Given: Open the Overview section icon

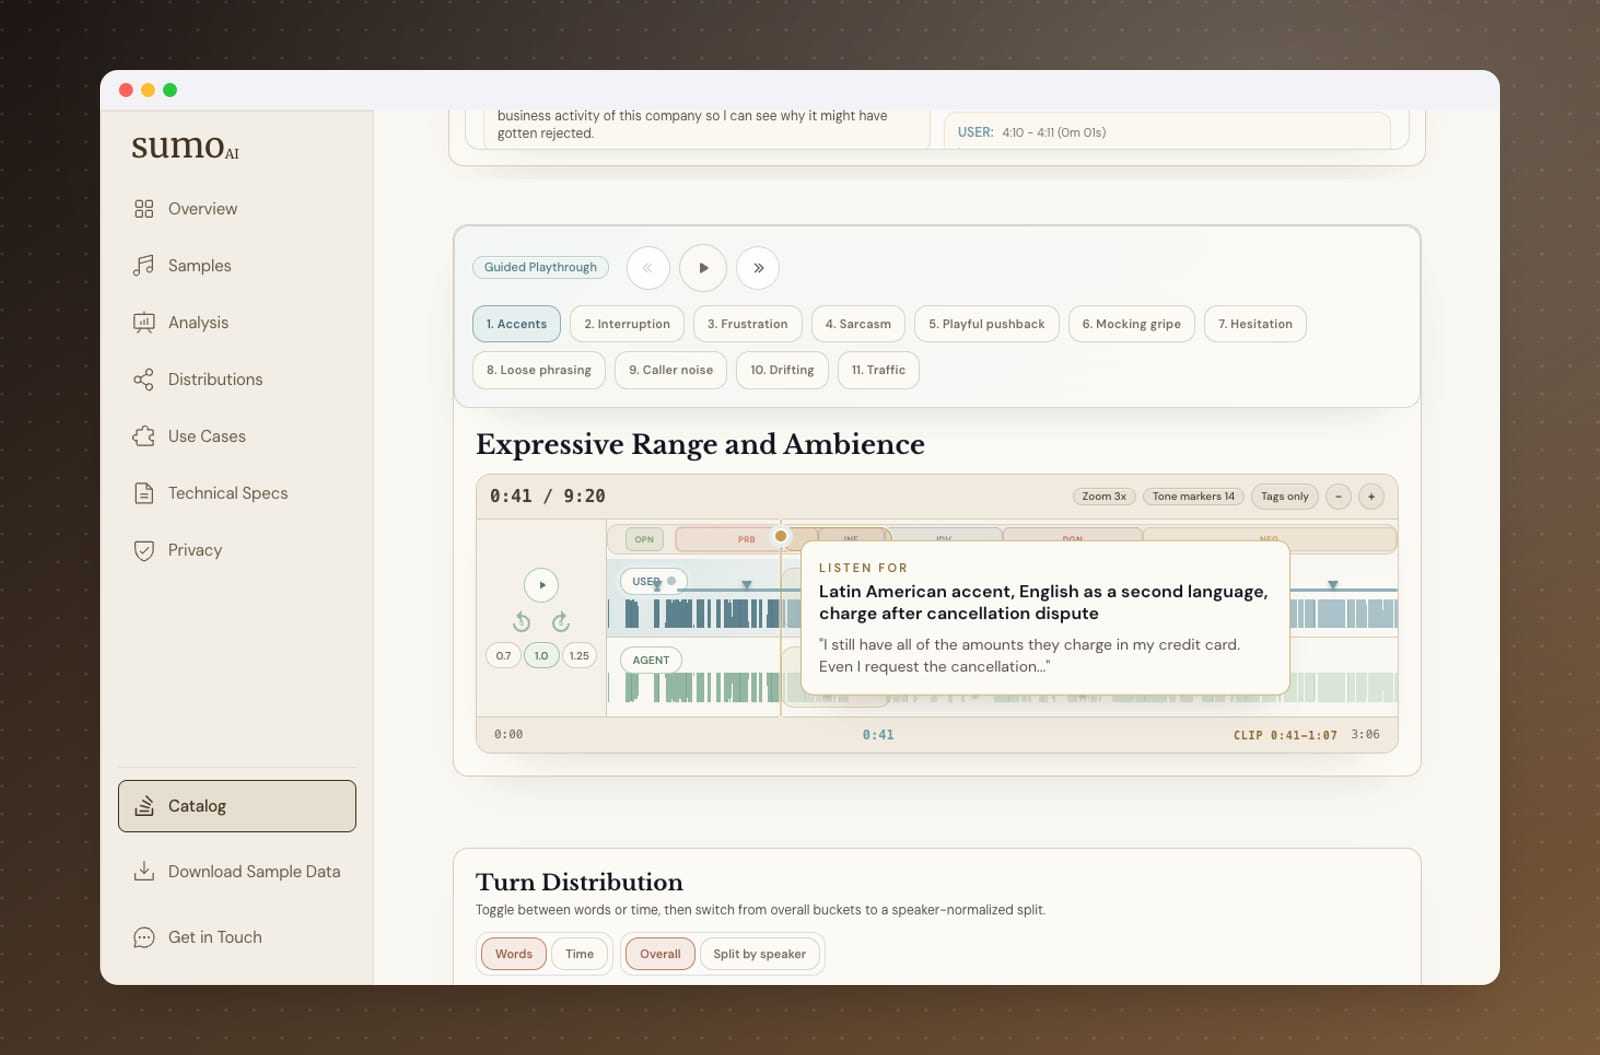Looking at the screenshot, I should 144,209.
